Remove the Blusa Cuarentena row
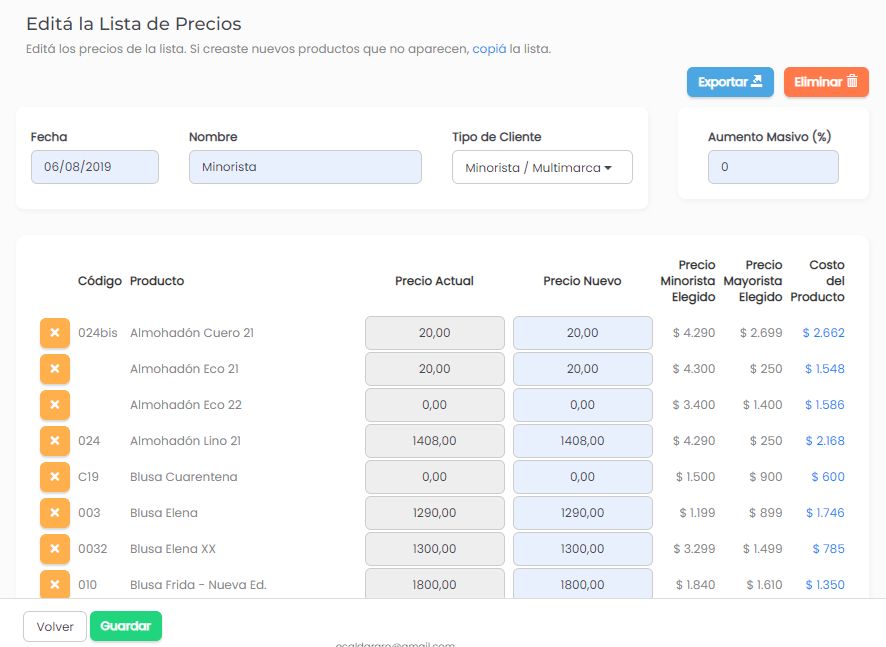 pyautogui.click(x=55, y=477)
